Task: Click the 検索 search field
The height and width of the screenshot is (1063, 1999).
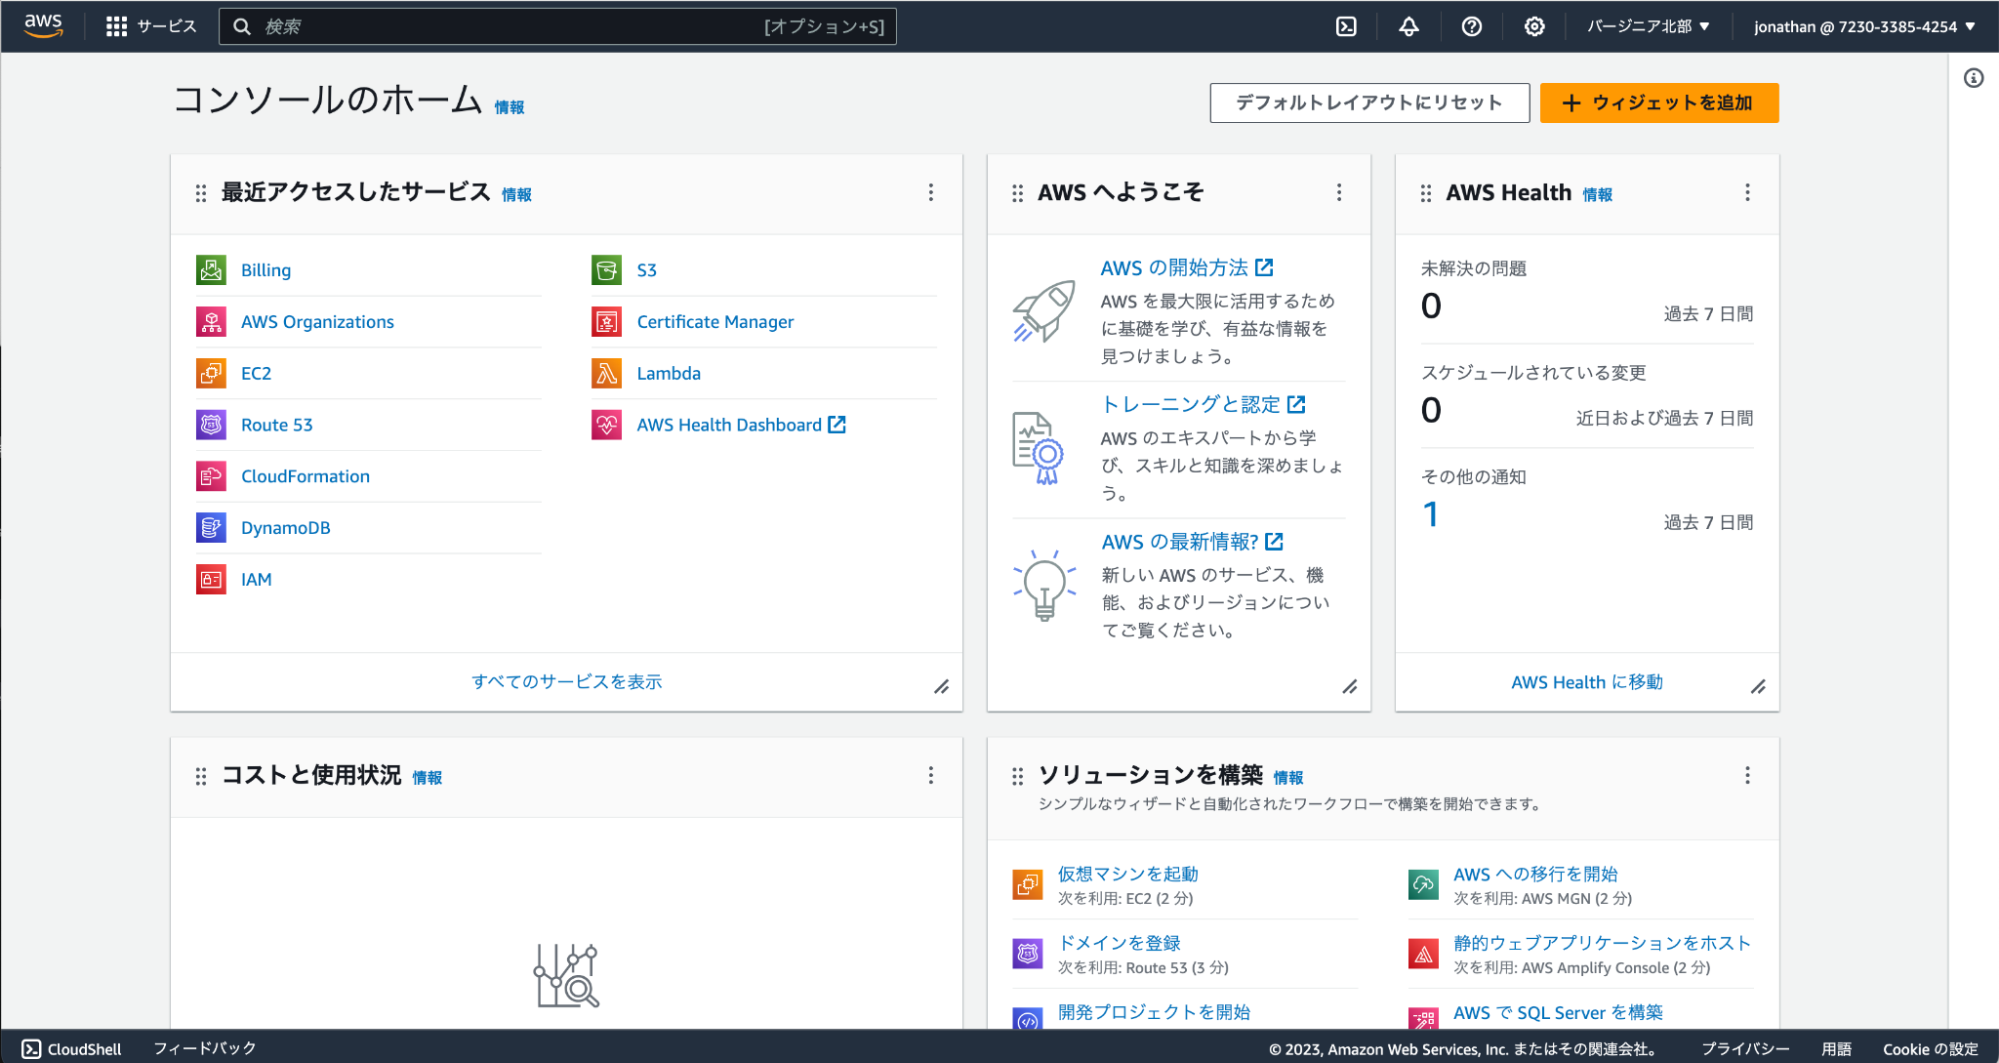Action: [557, 26]
